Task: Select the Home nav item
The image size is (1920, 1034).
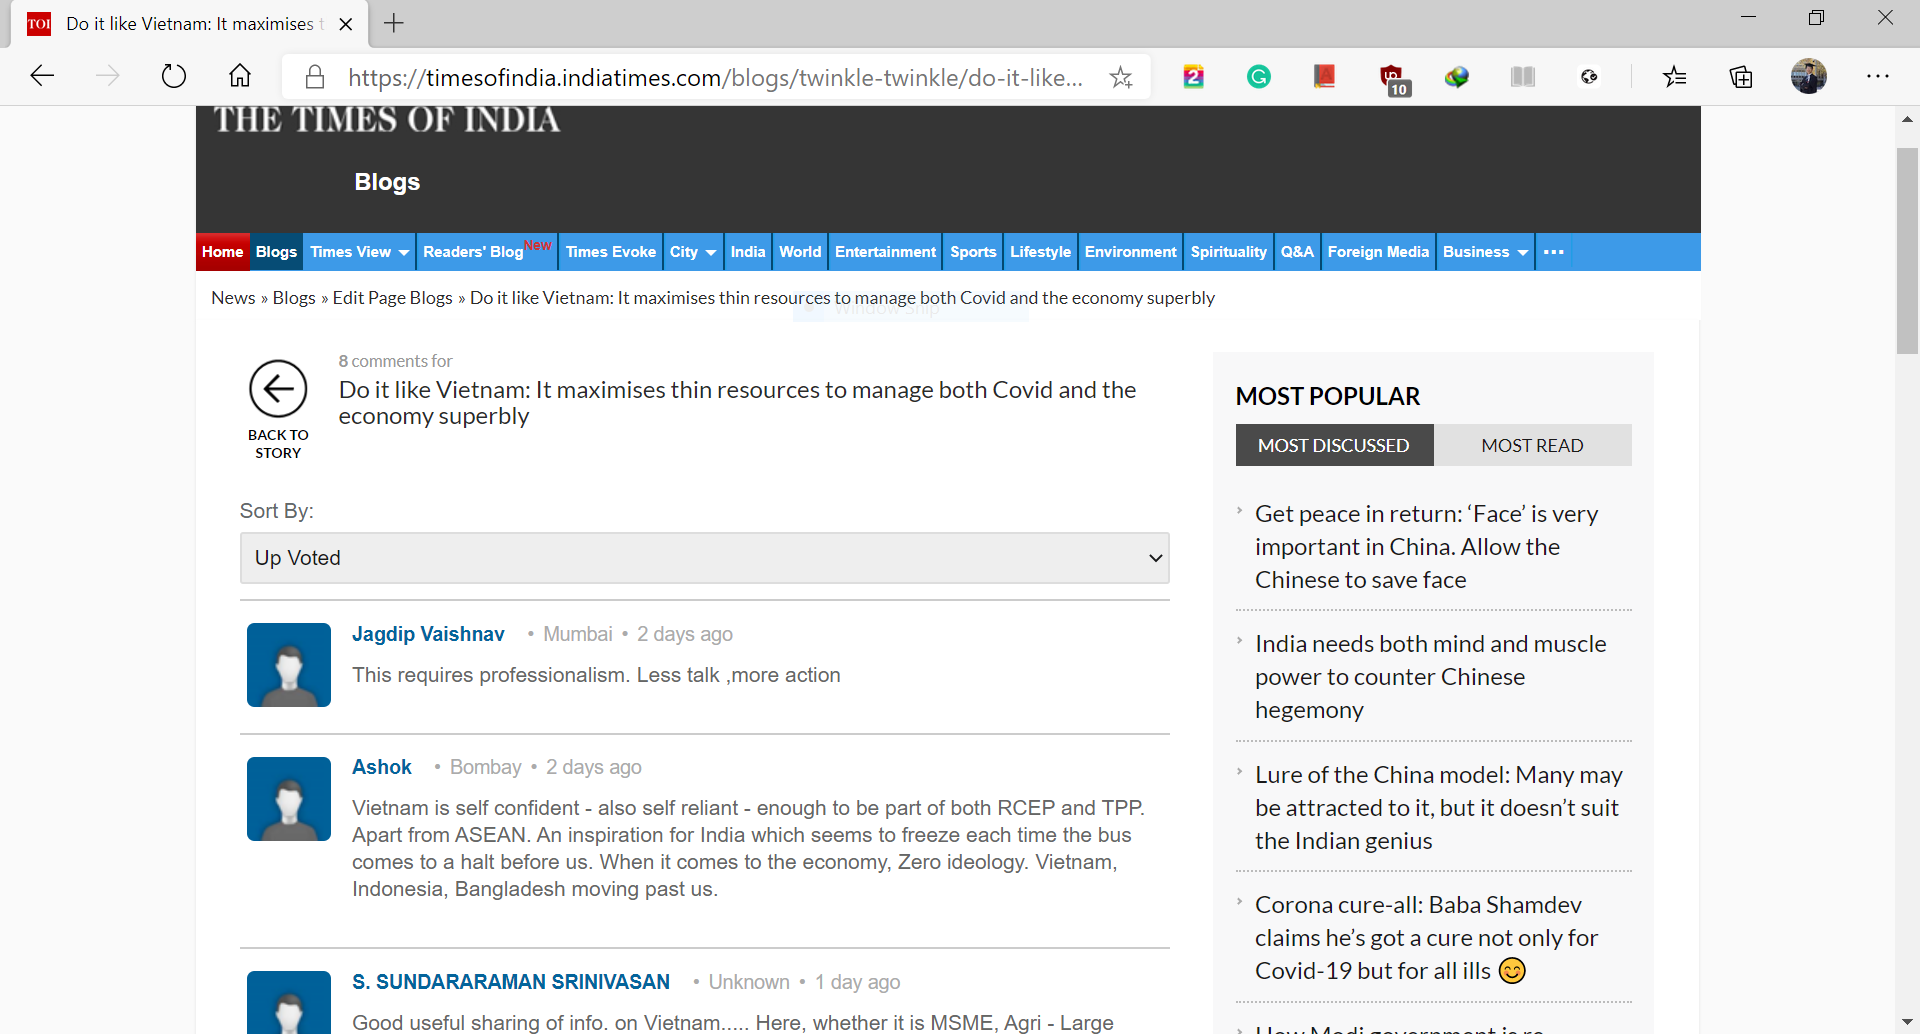Action: tap(222, 252)
